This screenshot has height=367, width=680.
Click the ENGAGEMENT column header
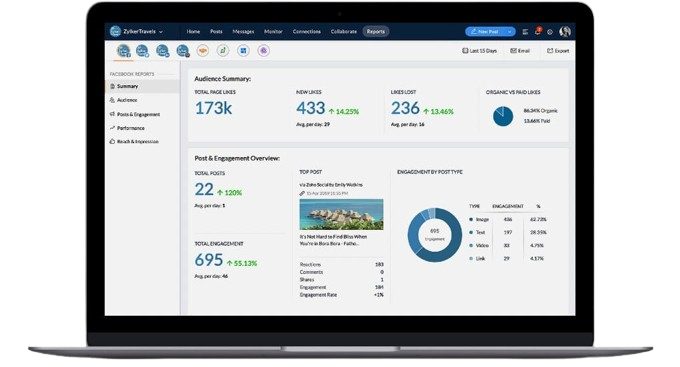508,206
